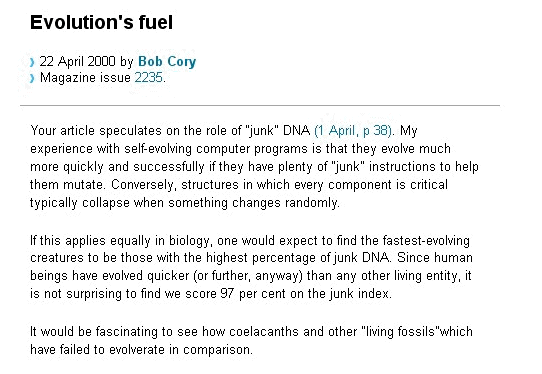Click the "Magazine issue" label text

[x=85, y=77]
